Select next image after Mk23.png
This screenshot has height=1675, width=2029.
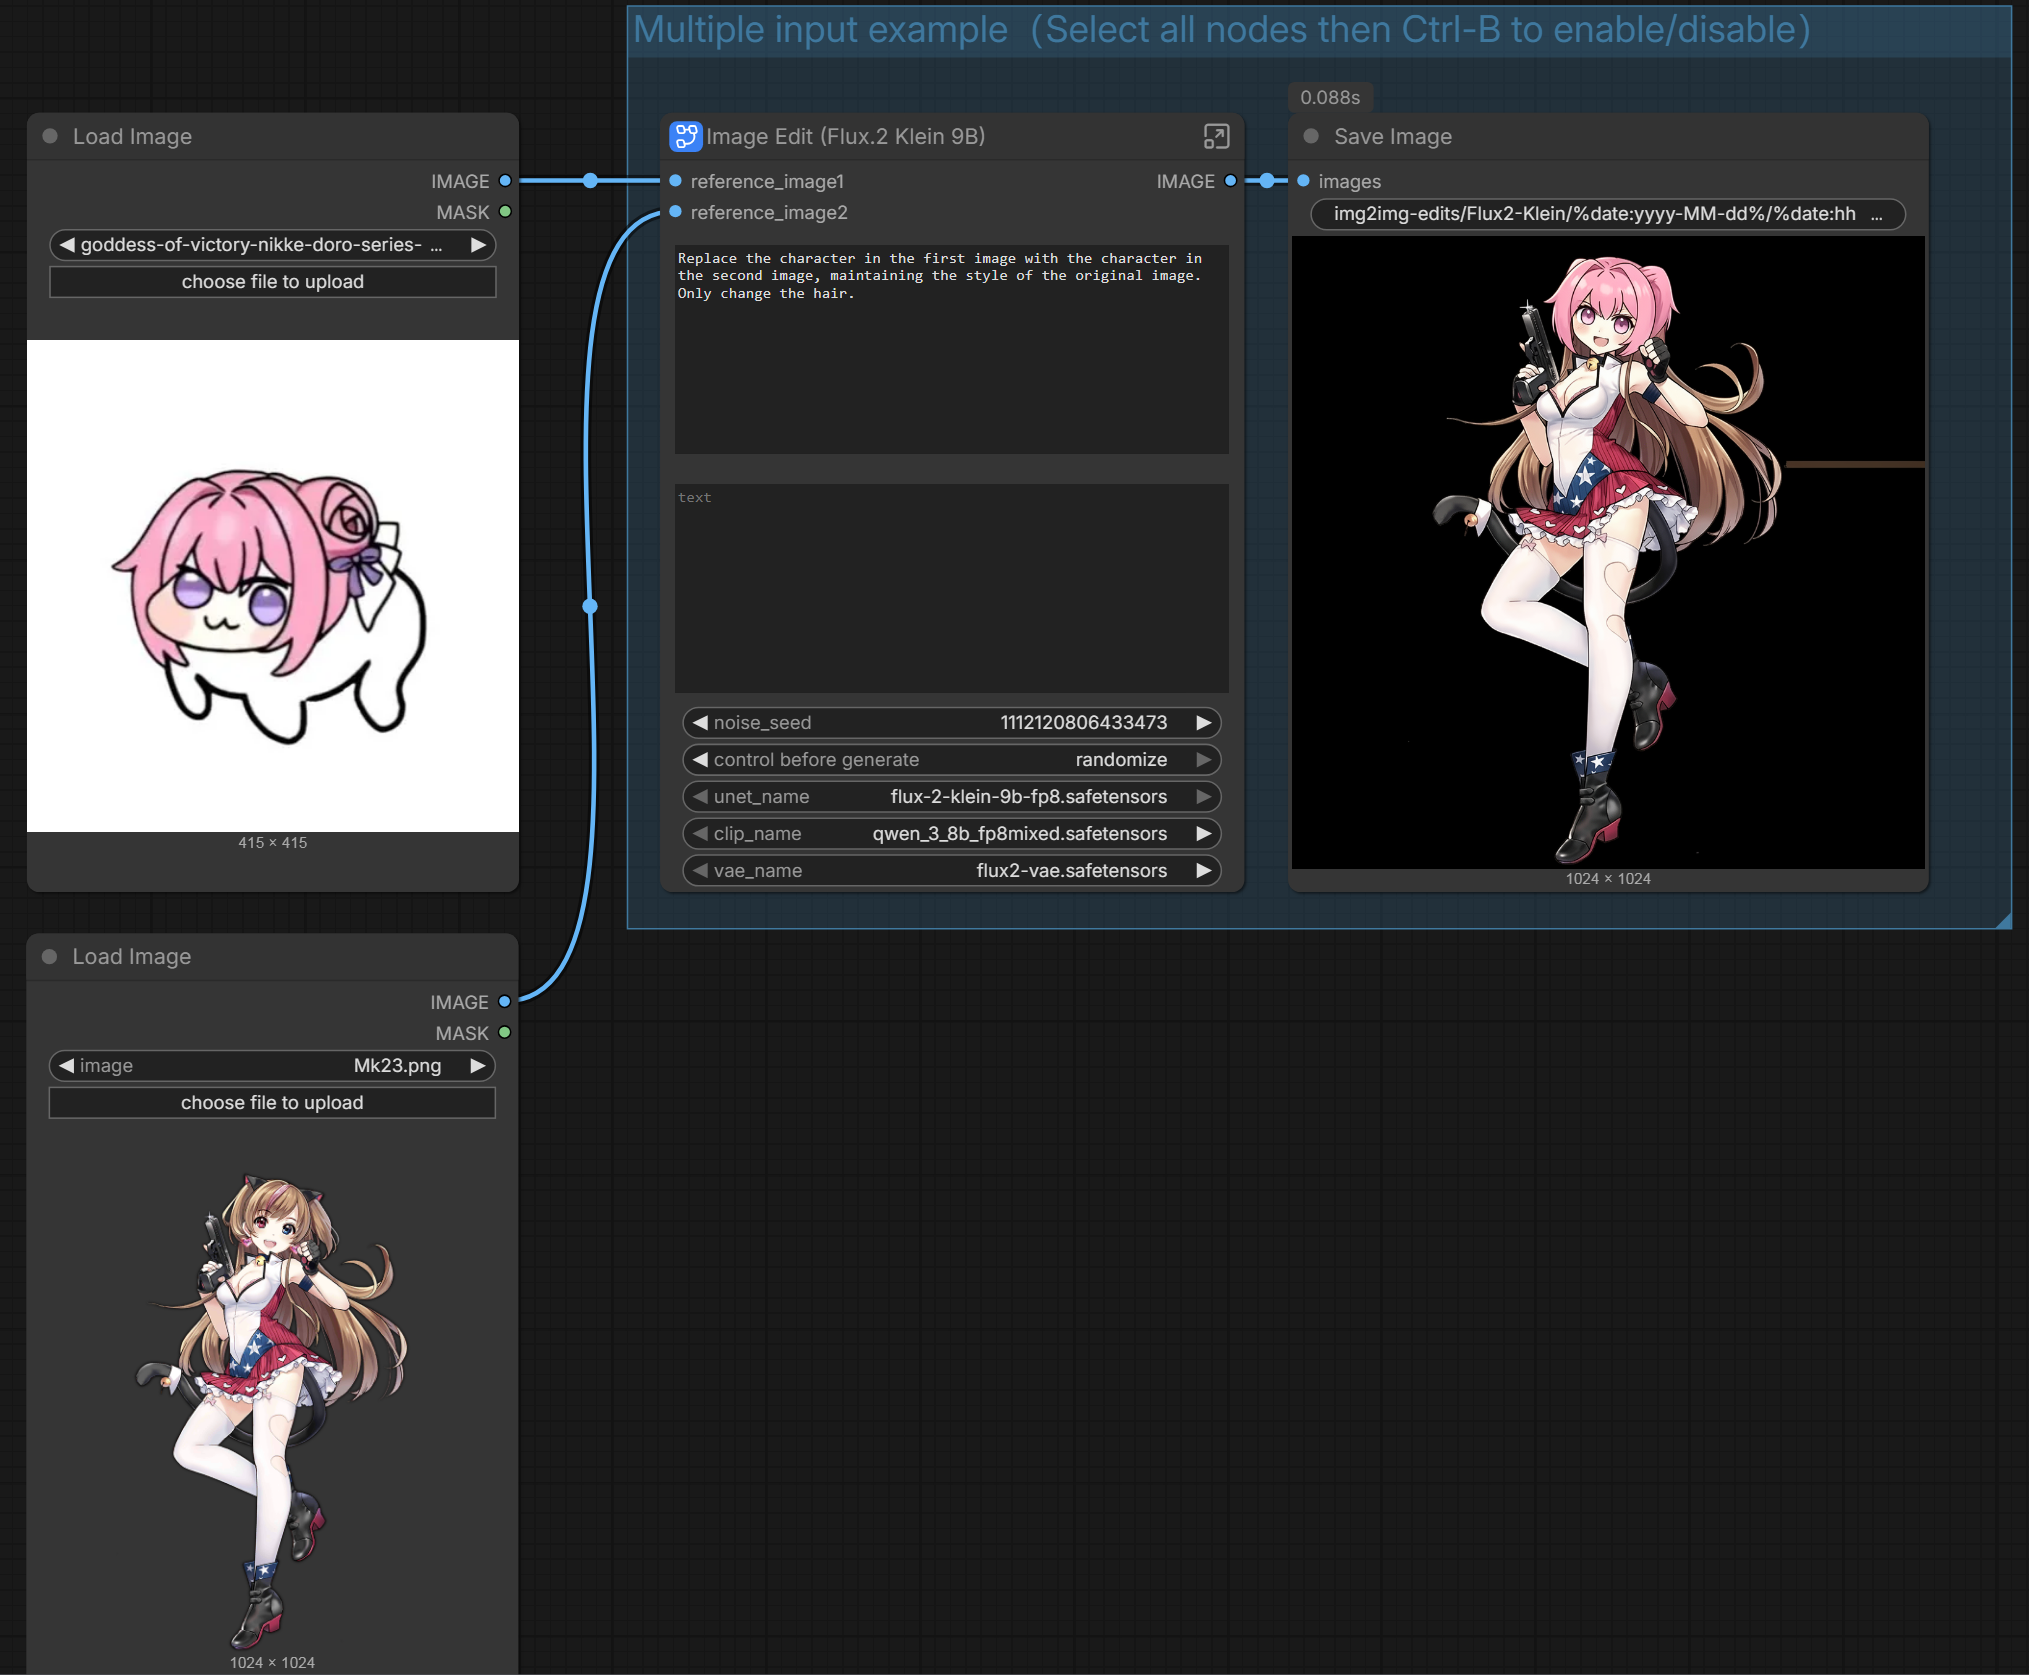click(478, 1066)
